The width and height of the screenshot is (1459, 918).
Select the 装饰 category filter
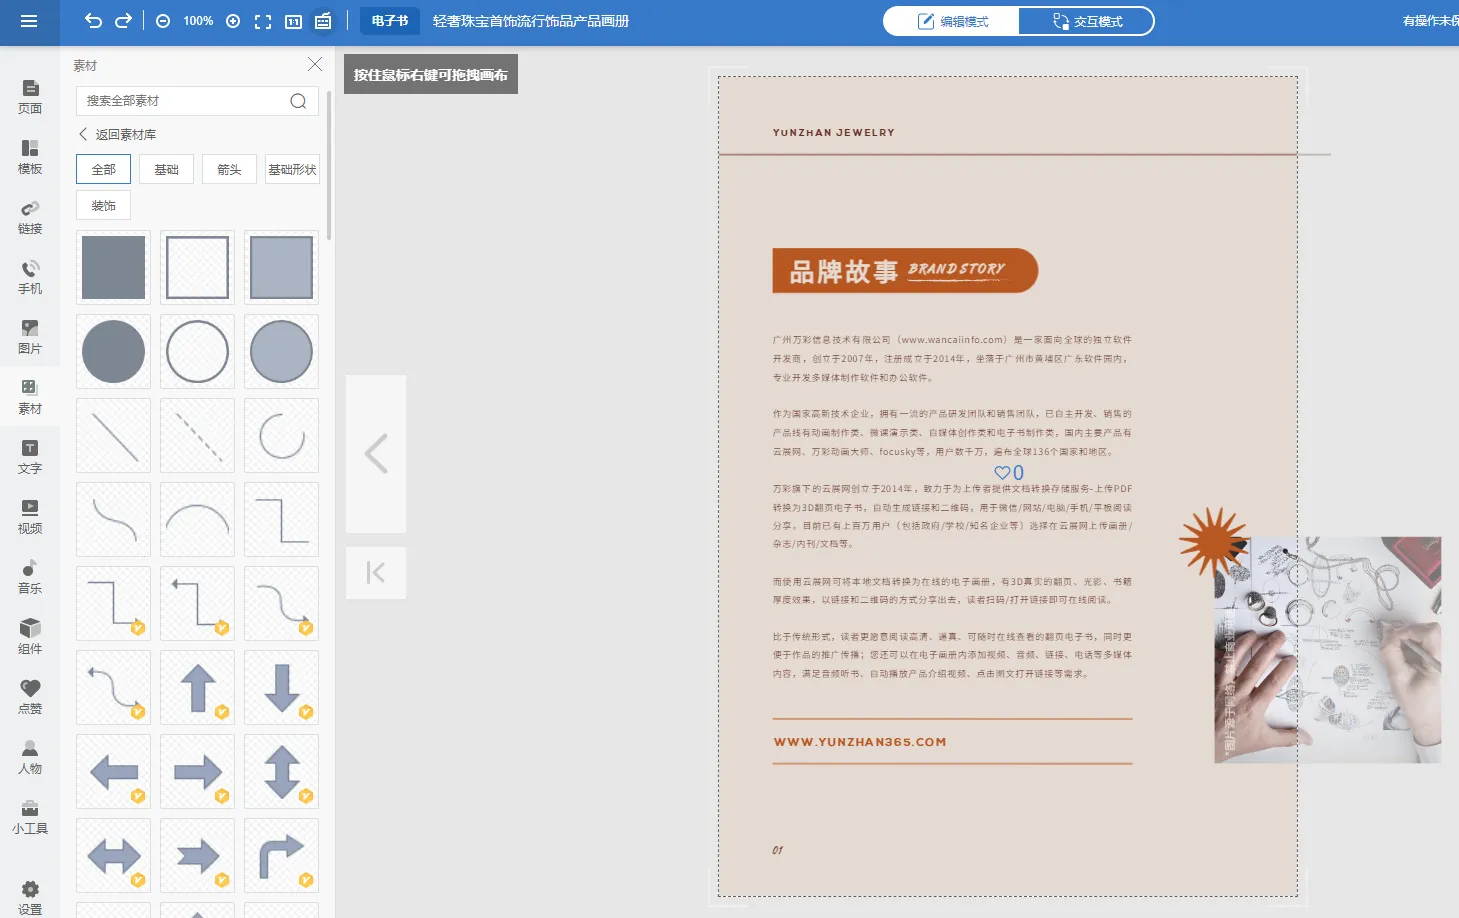point(103,206)
